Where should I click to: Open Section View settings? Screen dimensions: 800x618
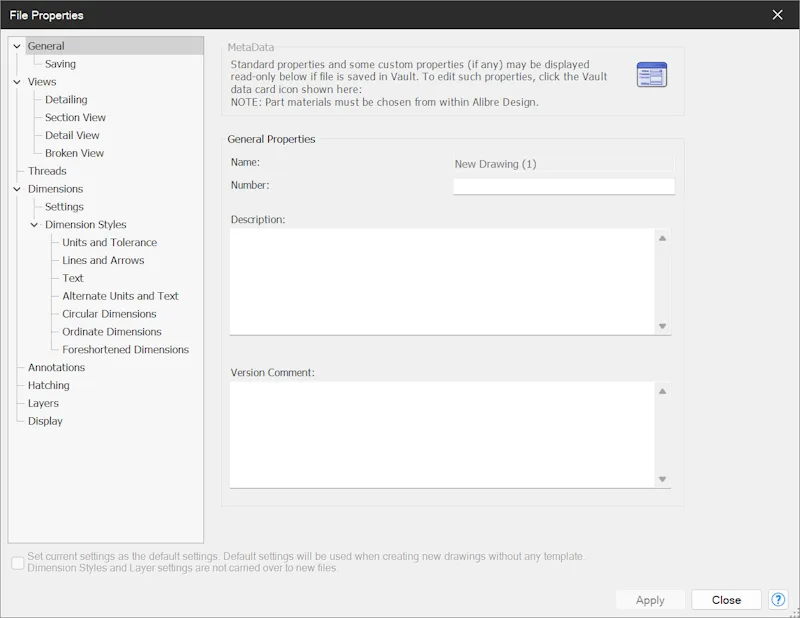click(75, 117)
